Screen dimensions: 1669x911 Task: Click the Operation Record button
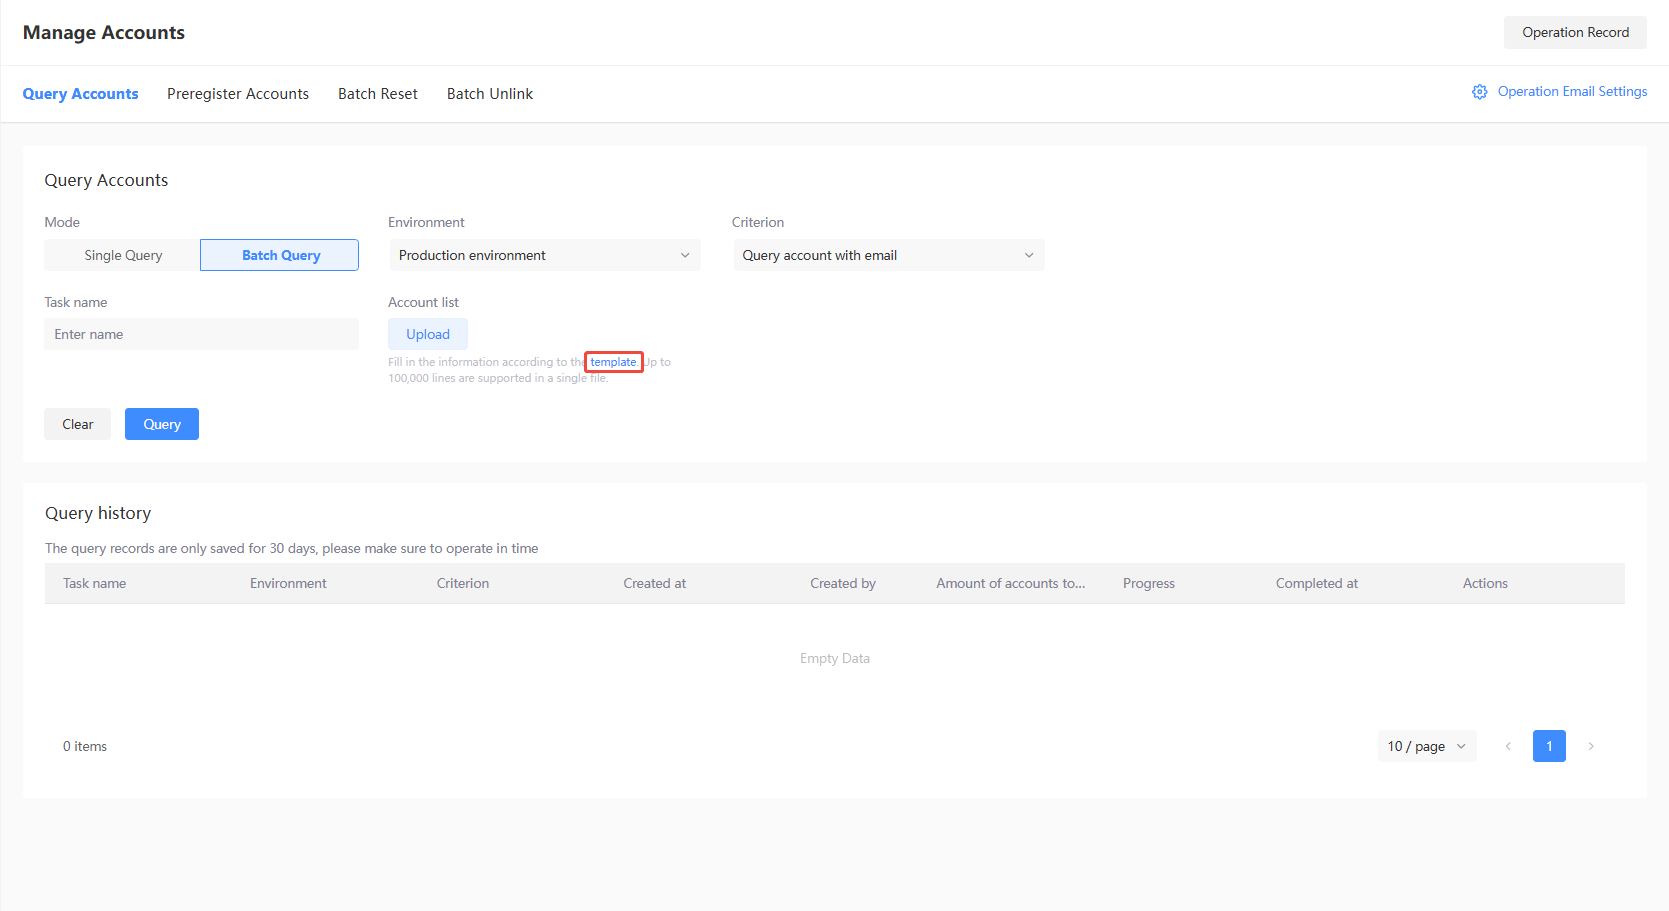[1574, 32]
